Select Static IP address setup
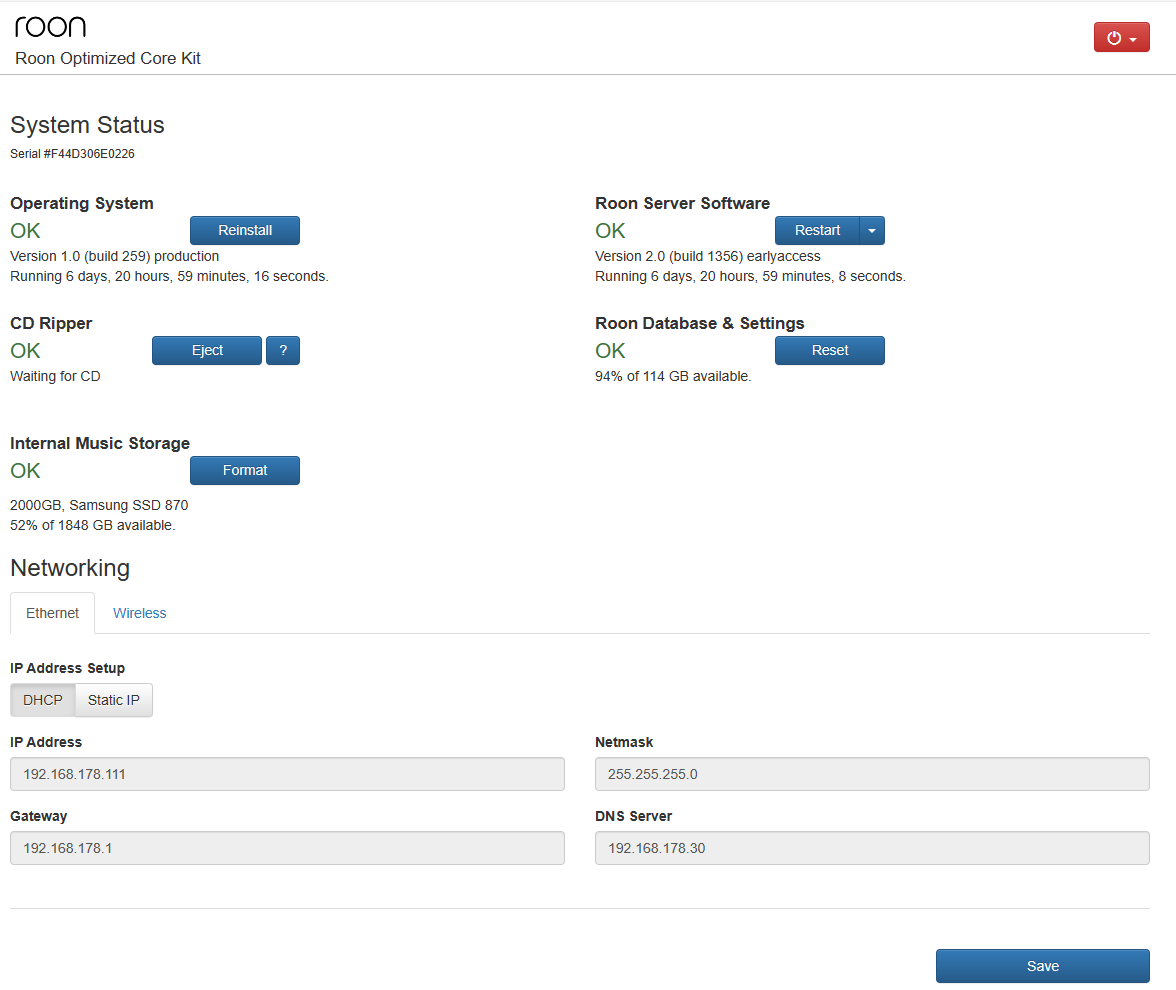 pyautogui.click(x=113, y=700)
